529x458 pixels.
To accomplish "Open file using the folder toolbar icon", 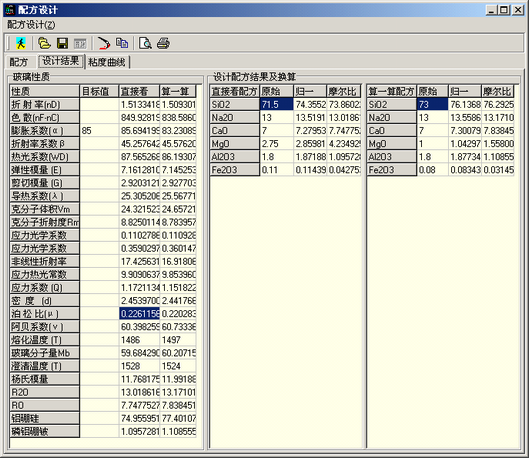I will [x=44, y=43].
